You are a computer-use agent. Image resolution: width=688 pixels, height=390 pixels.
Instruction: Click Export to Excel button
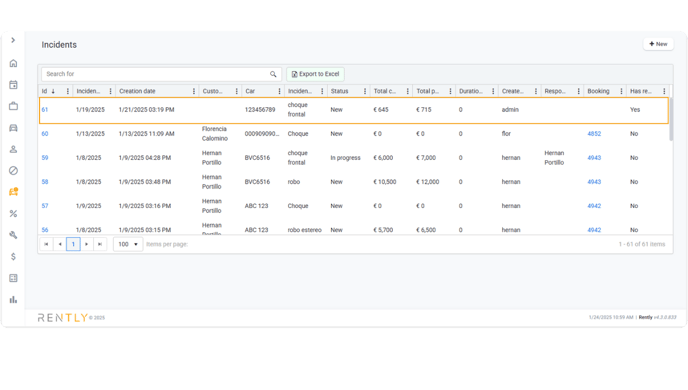coord(315,74)
